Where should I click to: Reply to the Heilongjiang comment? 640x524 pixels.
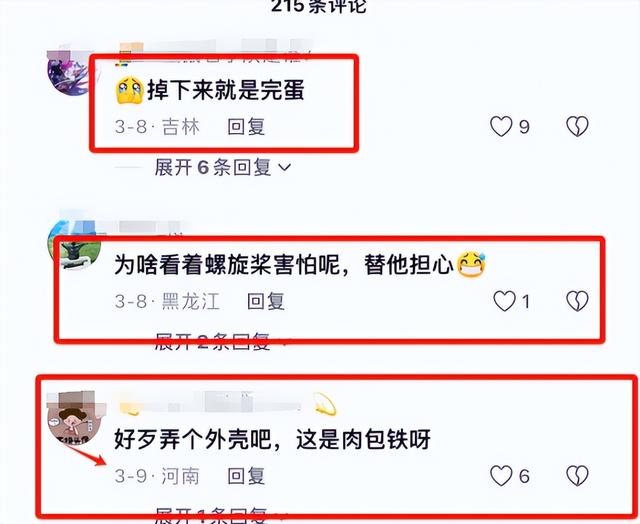tap(266, 301)
